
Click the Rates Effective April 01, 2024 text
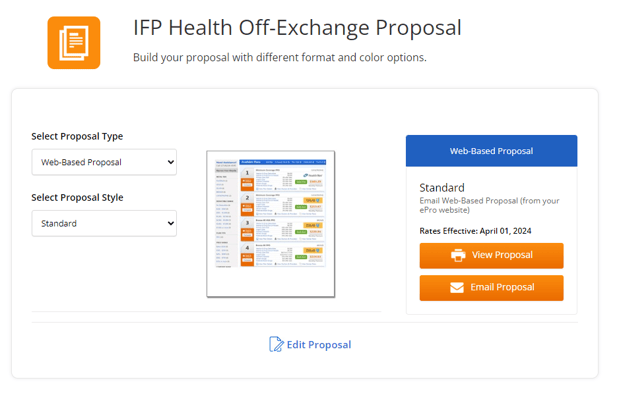(x=475, y=231)
